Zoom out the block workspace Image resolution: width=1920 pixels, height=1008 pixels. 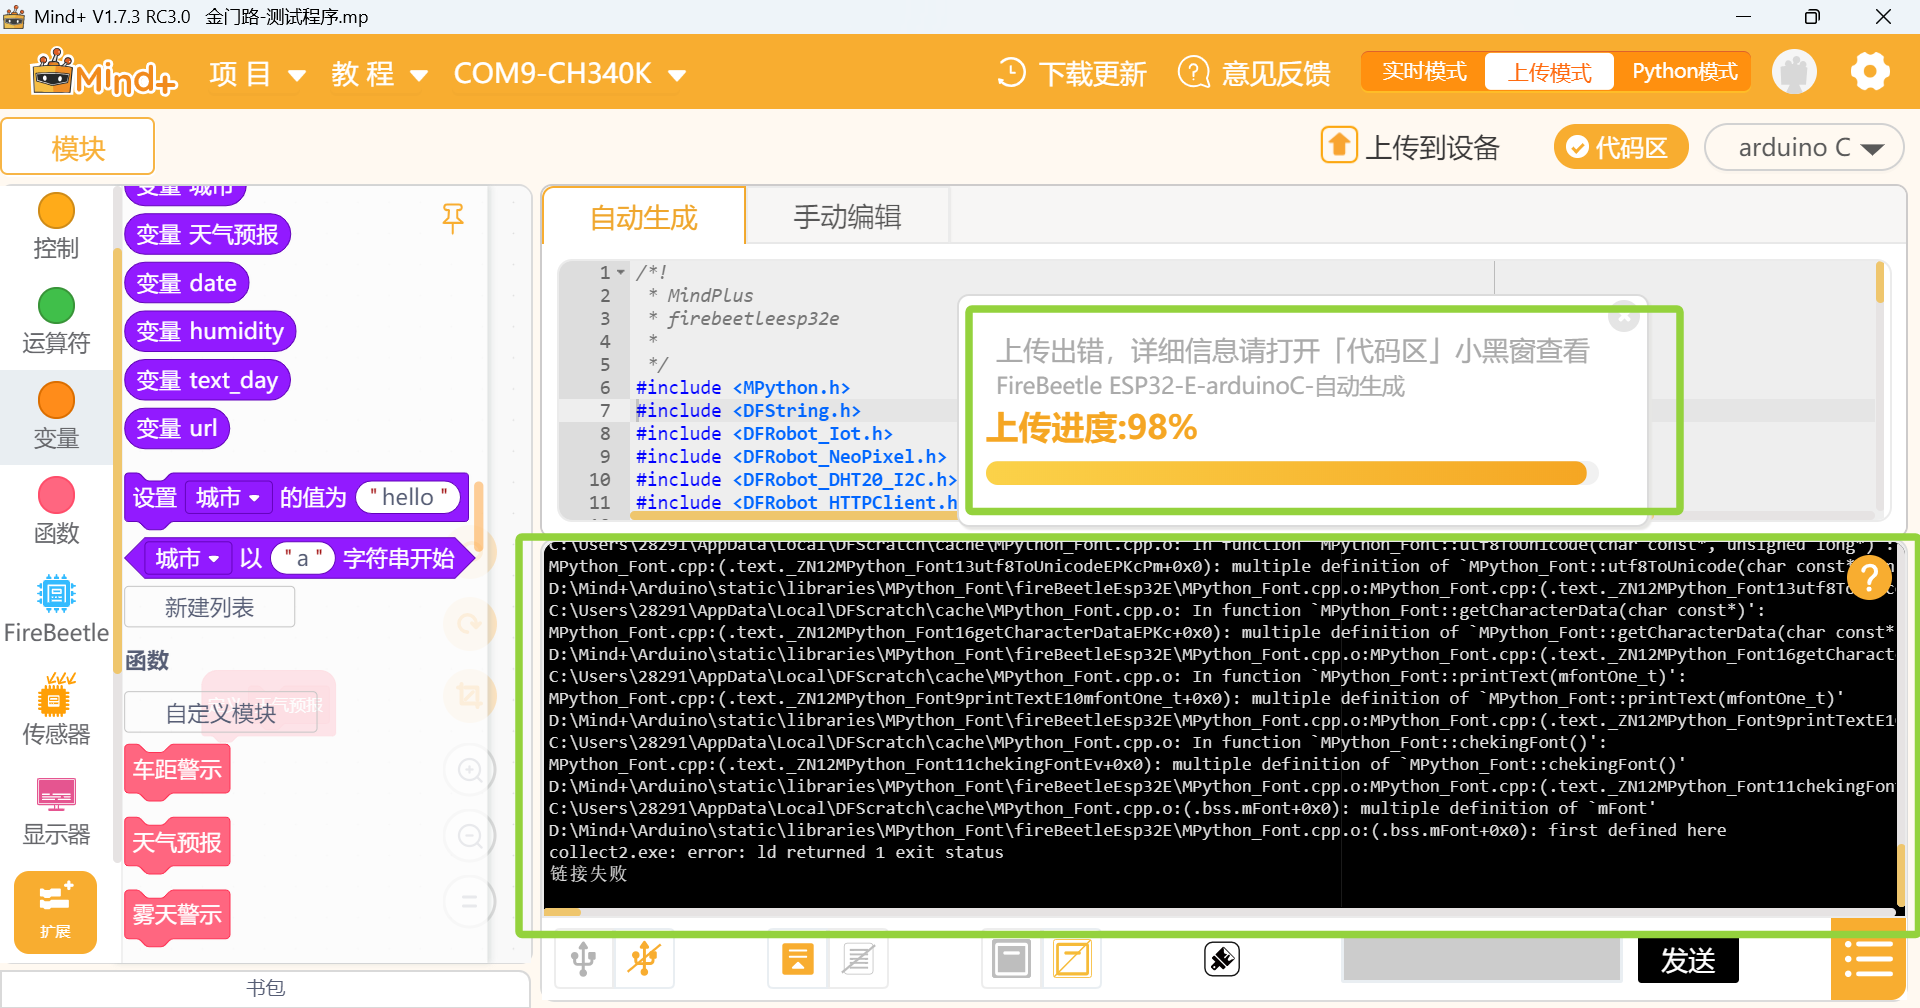pos(470,836)
